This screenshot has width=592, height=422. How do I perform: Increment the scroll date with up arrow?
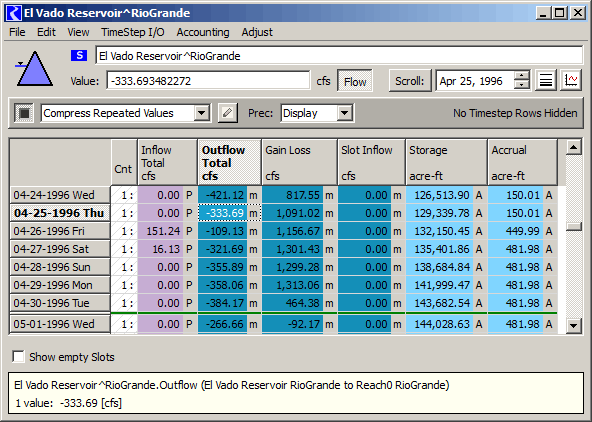click(522, 76)
